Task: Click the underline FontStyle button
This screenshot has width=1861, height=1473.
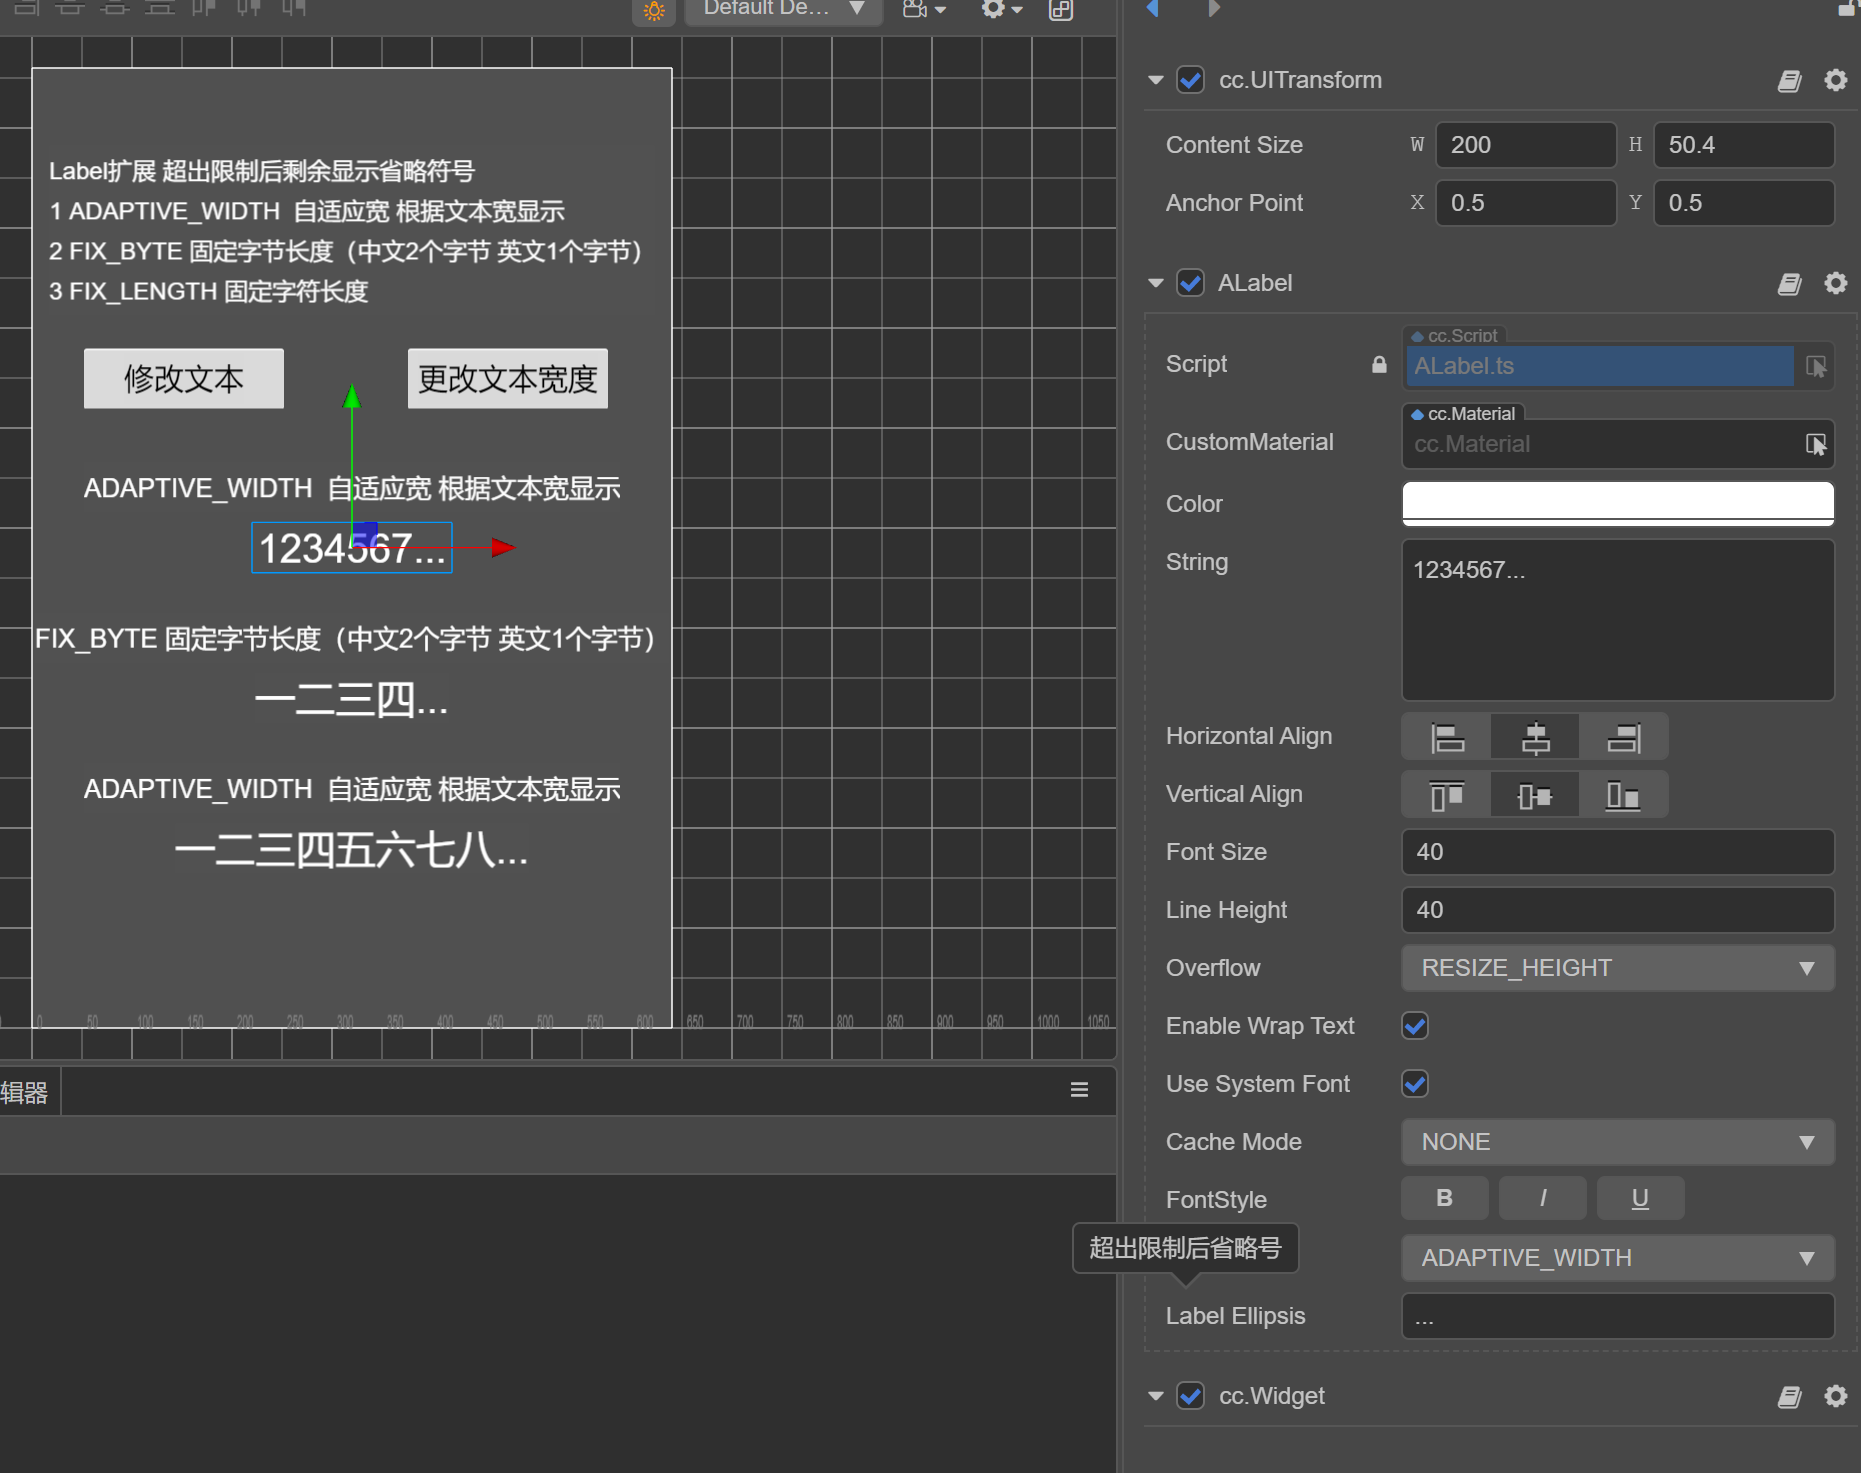Action: point(1640,1198)
